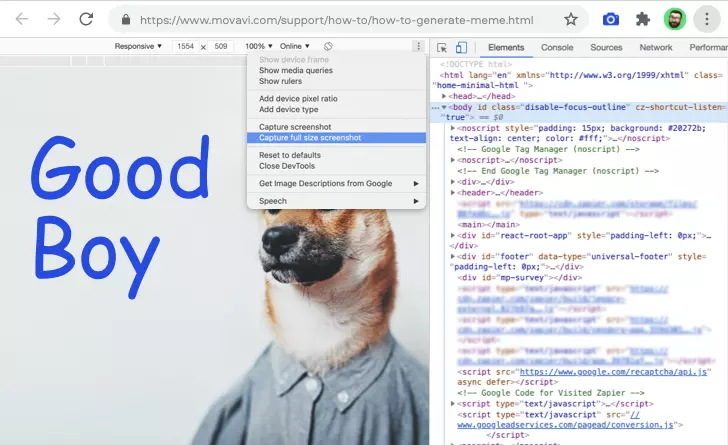
Task: Collapse the body element node
Action: 444,107
